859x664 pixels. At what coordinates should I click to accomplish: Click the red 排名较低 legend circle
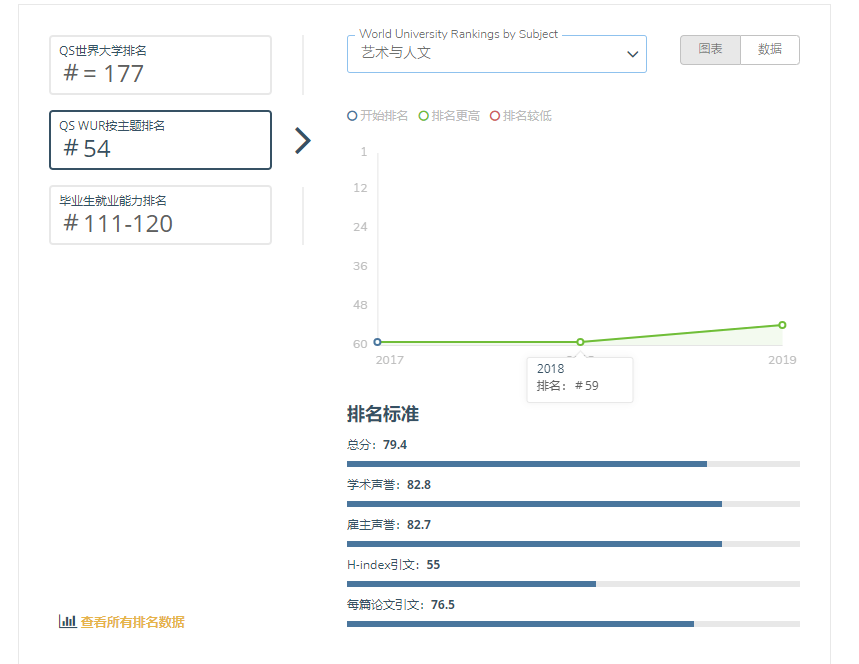495,116
